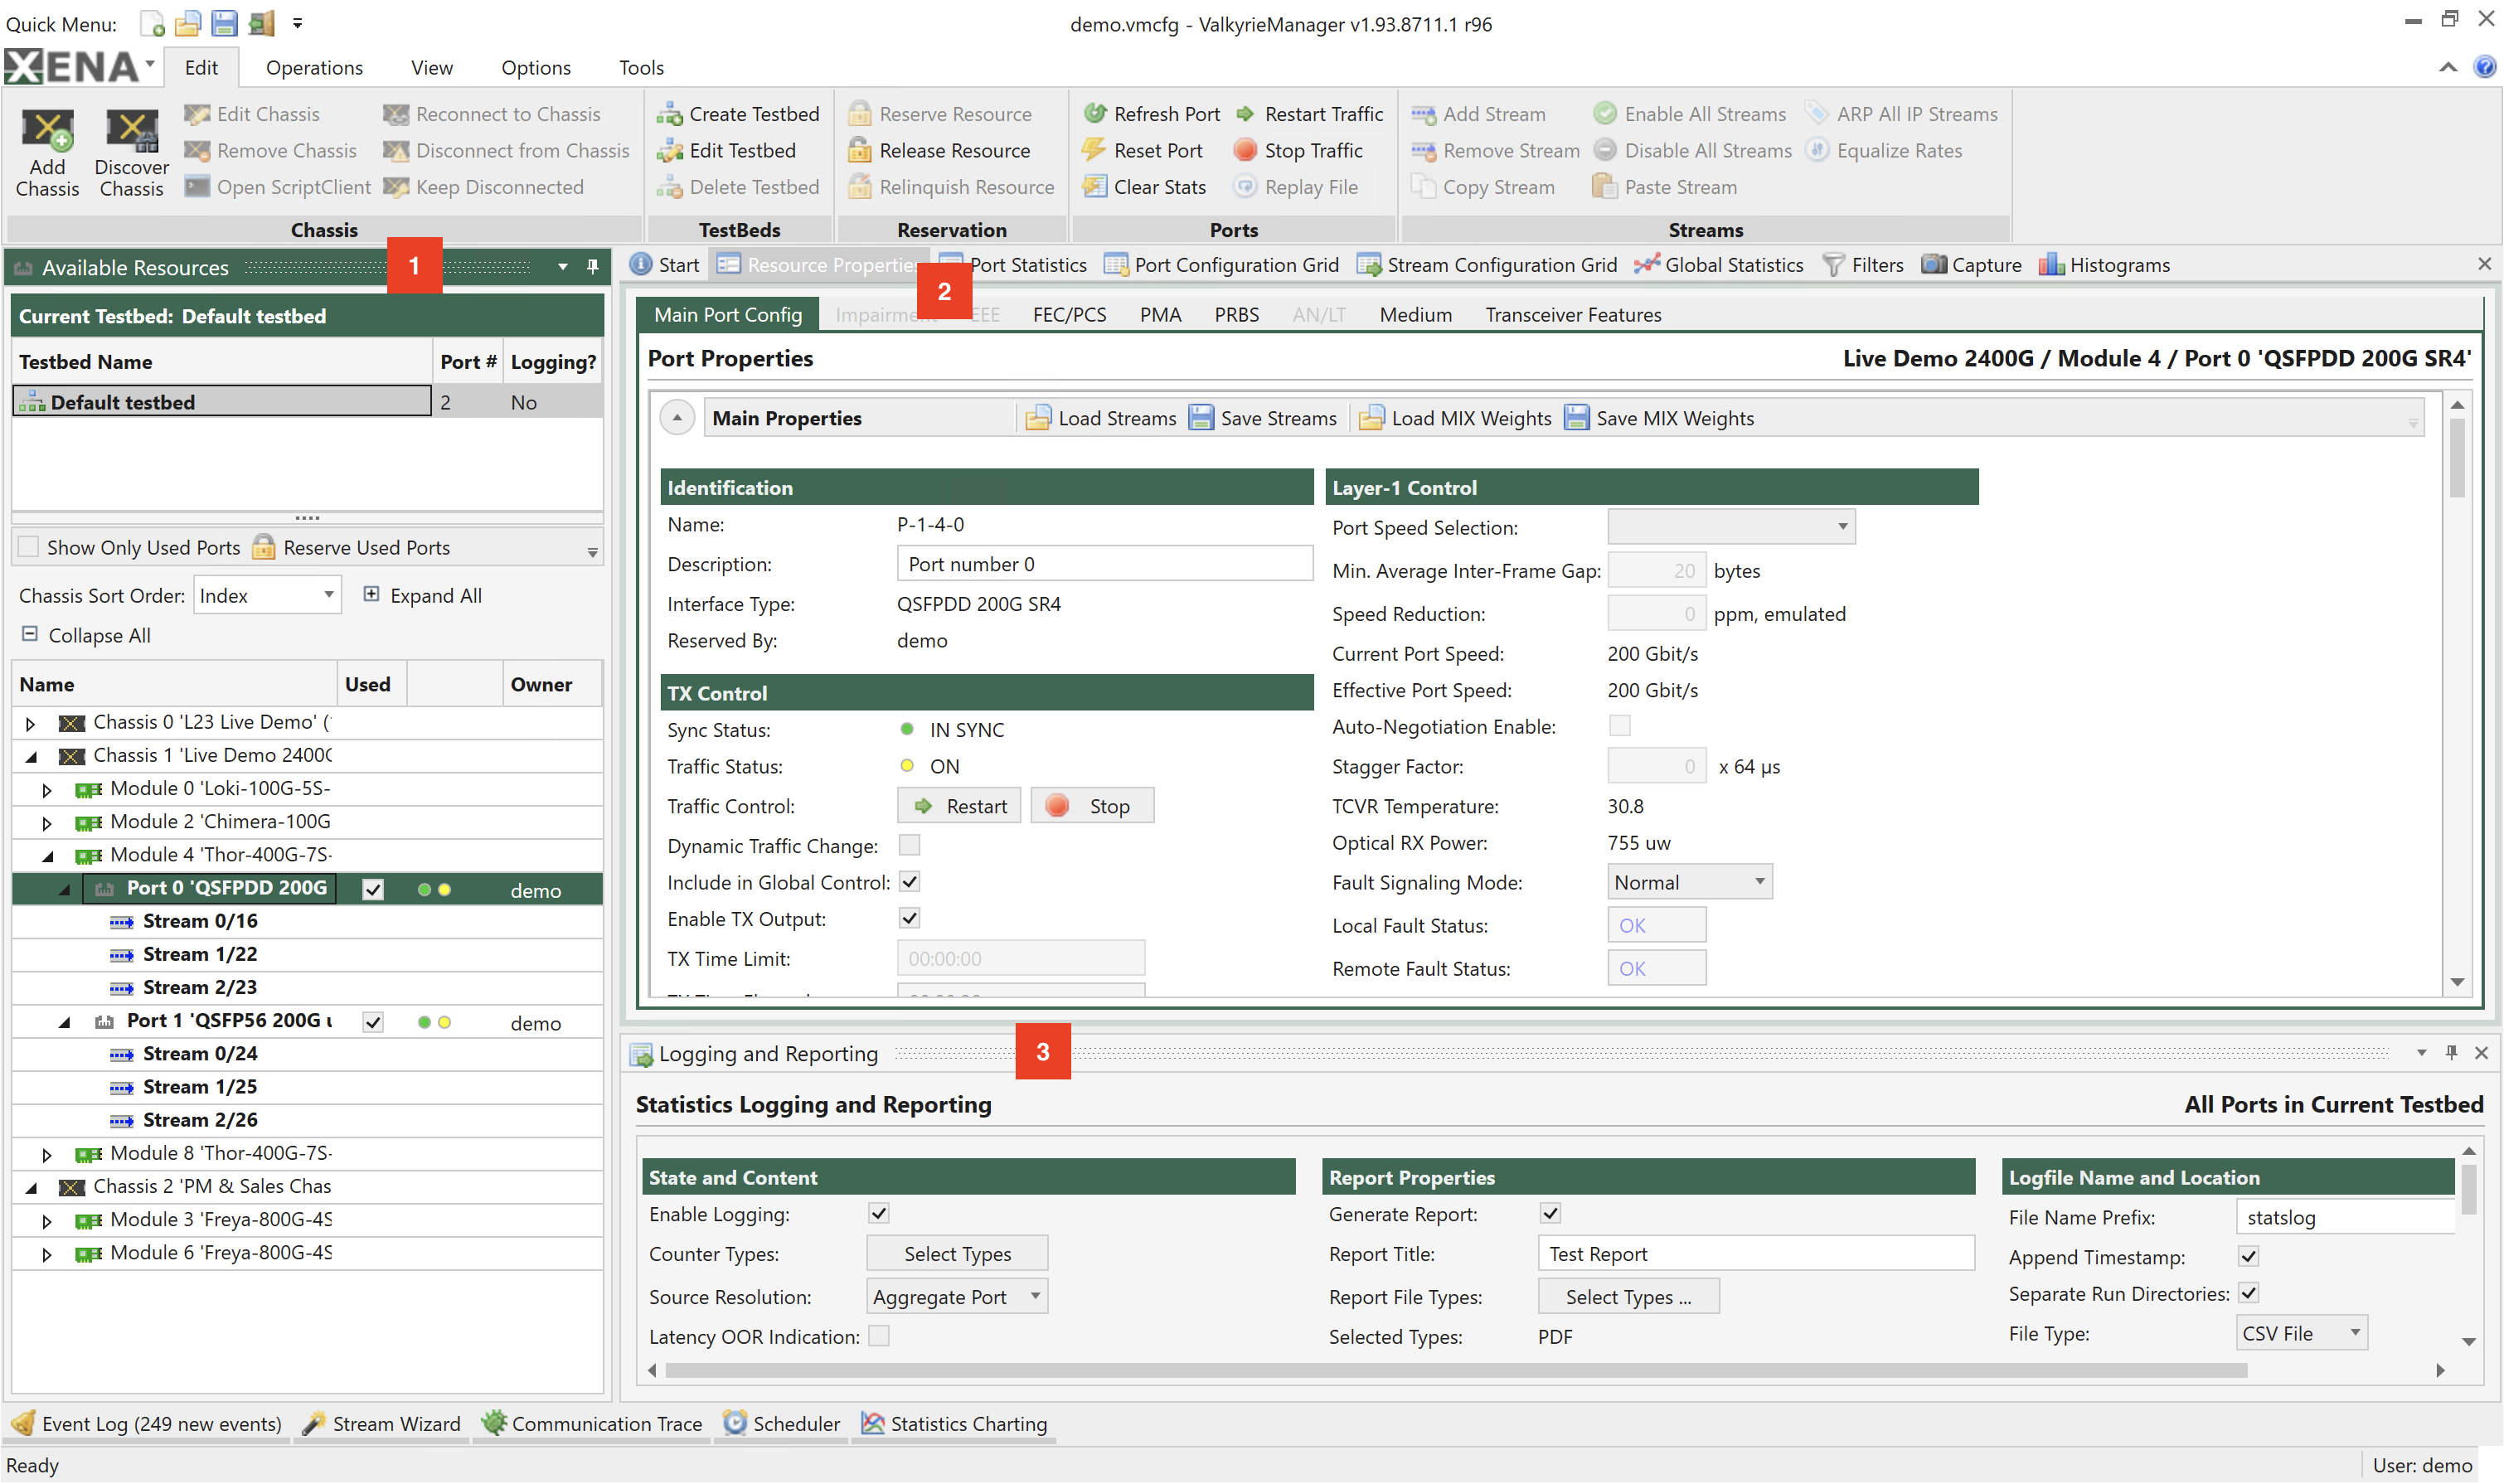Select Stream 0/16 in the tree
The image size is (2504, 1484).
(x=200, y=921)
